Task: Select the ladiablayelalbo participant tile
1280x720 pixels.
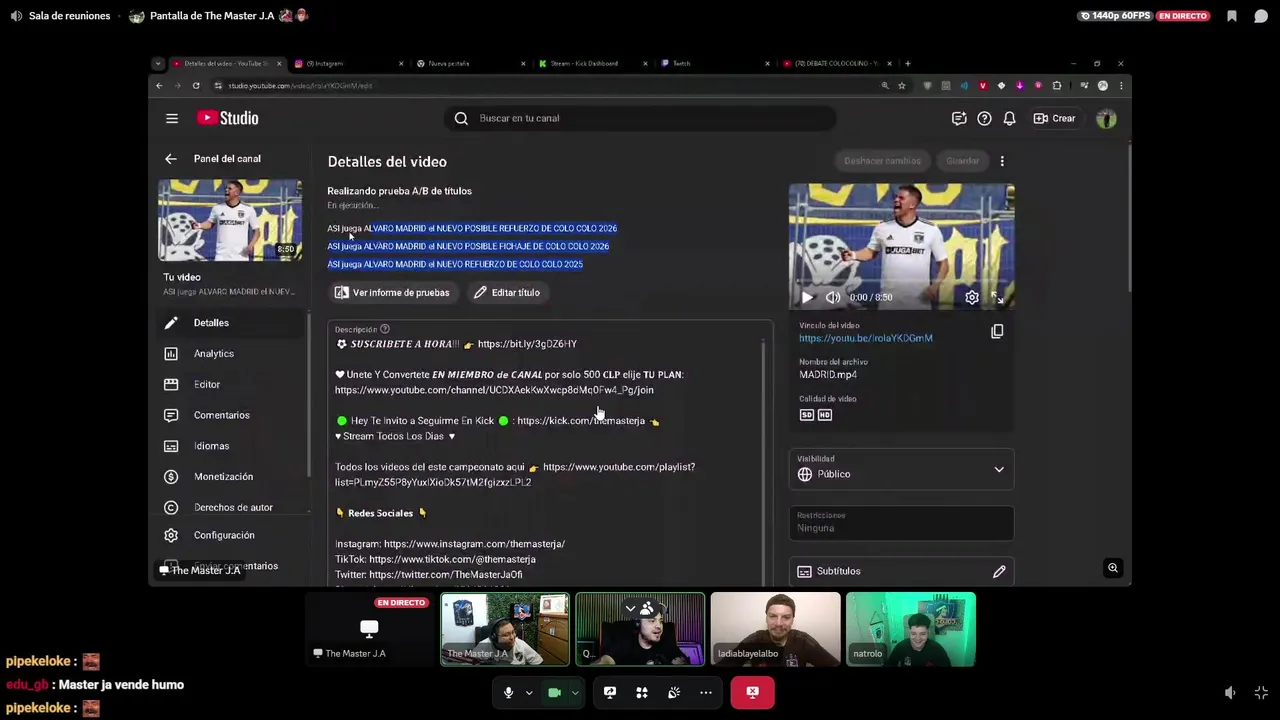Action: (x=775, y=629)
